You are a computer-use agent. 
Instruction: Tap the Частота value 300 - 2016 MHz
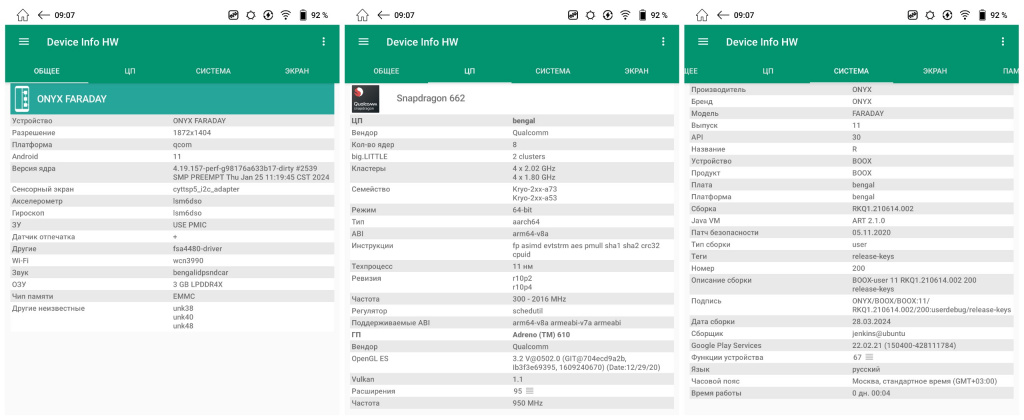click(539, 299)
